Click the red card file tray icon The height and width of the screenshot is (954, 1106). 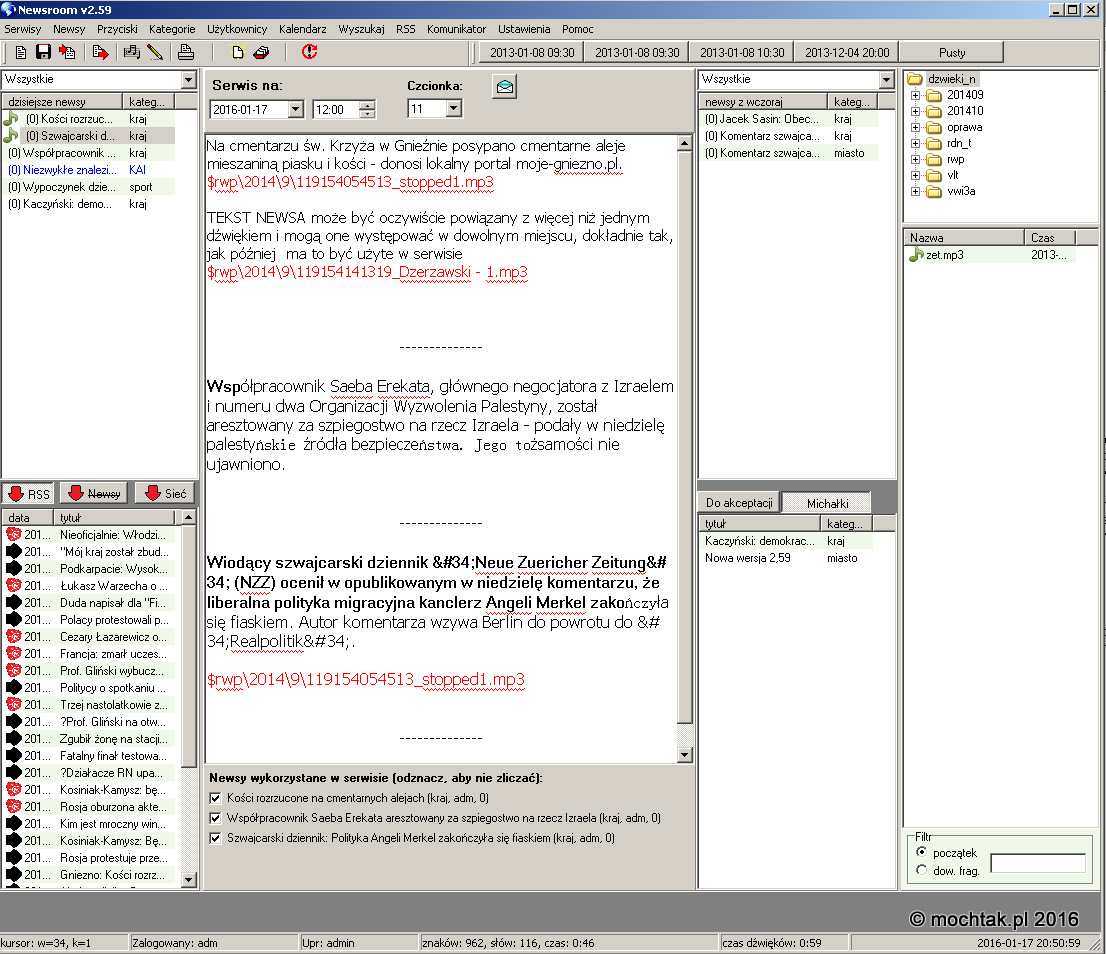[262, 52]
